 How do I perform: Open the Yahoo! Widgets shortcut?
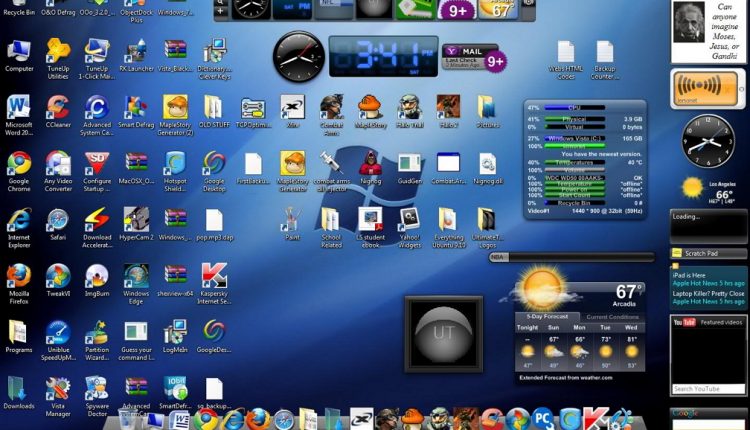click(409, 227)
